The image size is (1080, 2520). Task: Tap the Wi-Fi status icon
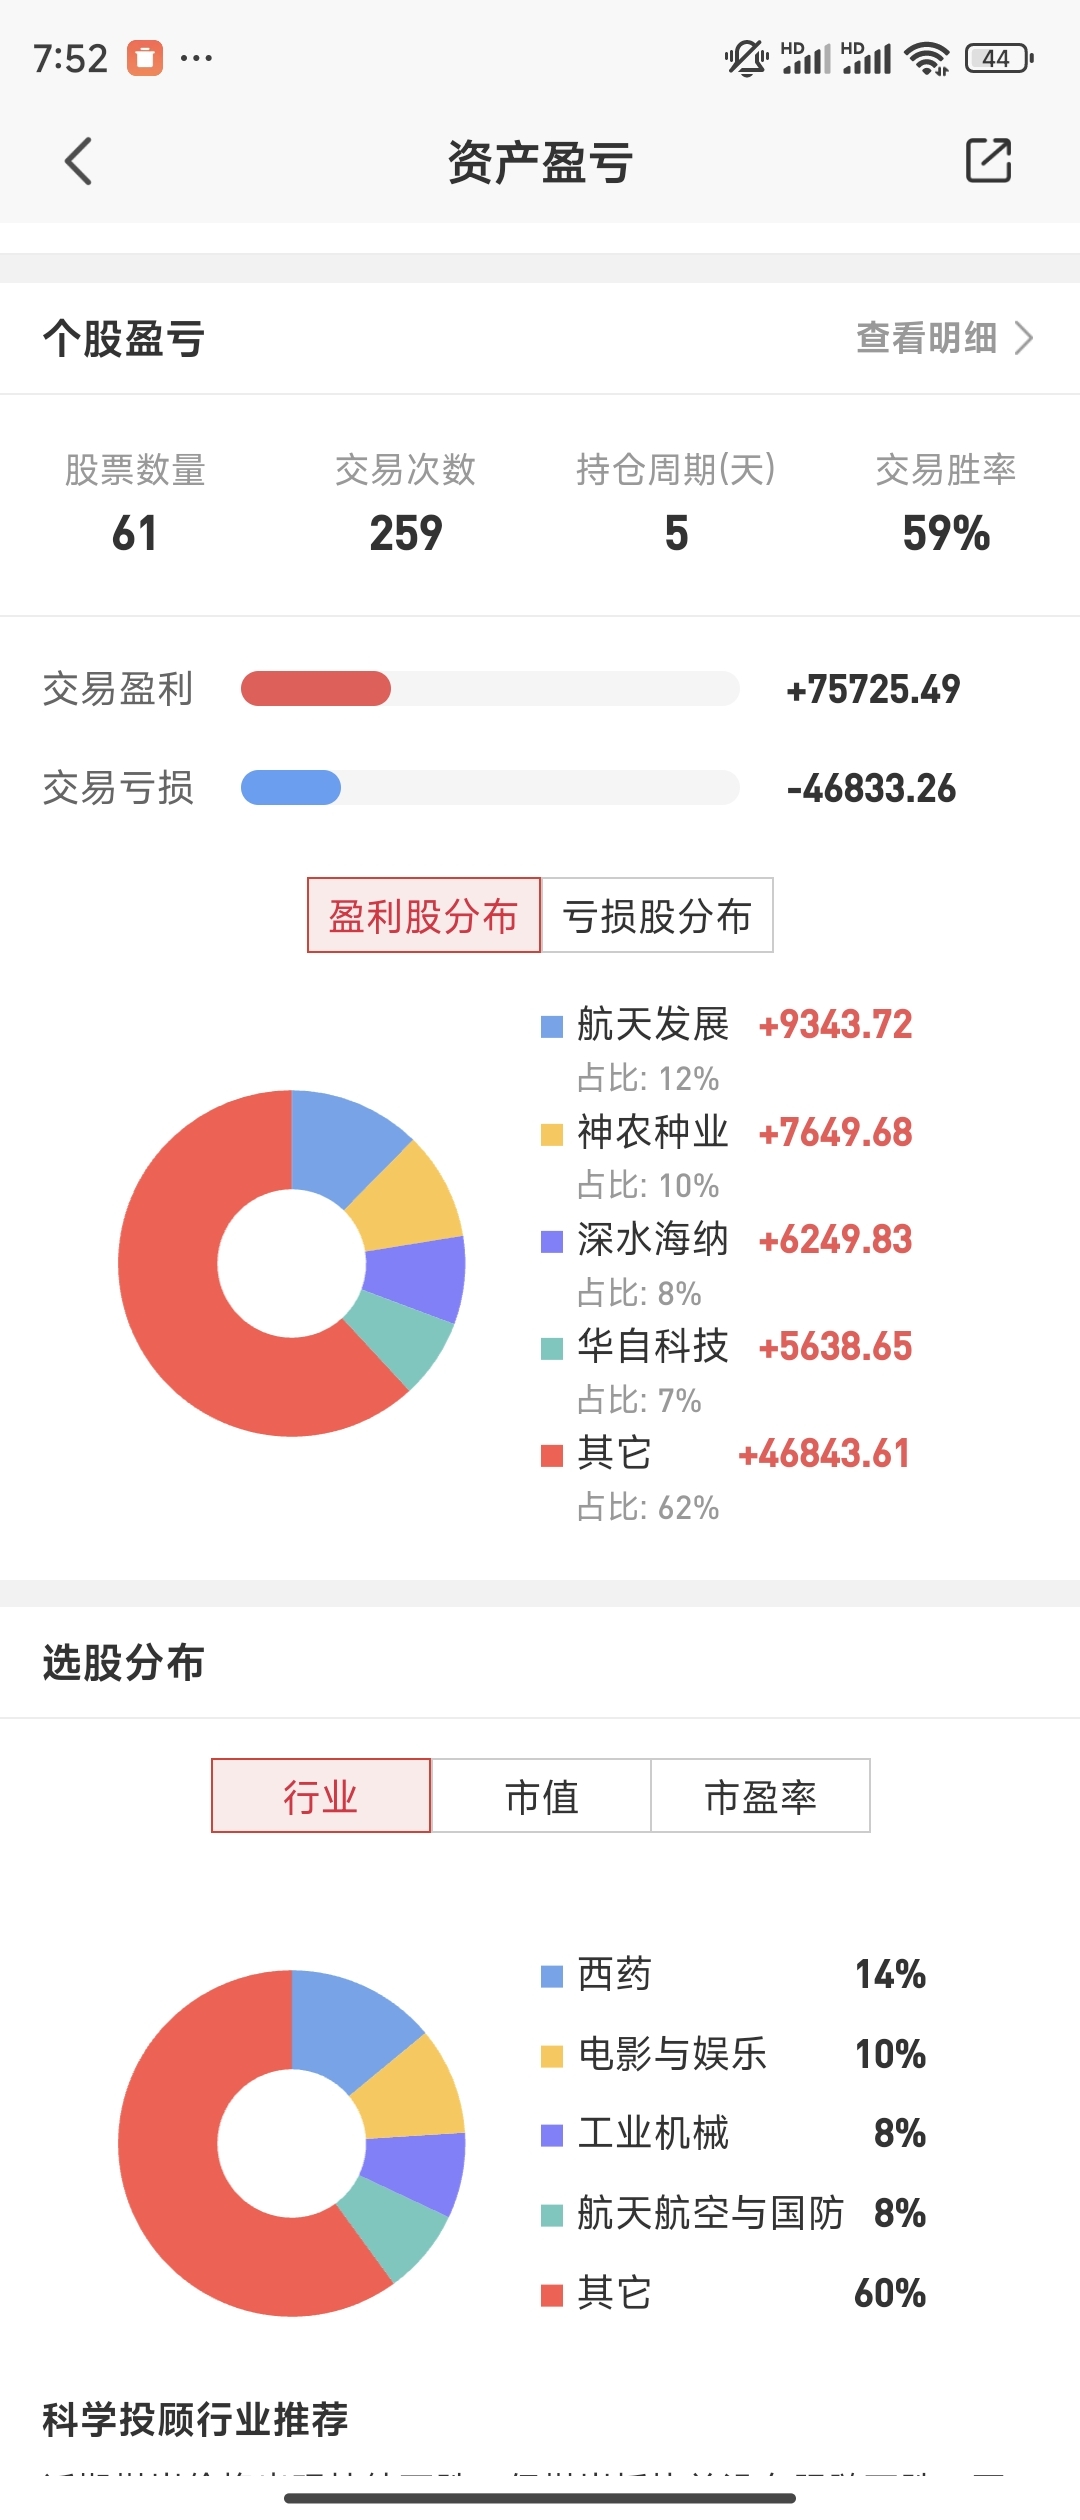click(926, 59)
